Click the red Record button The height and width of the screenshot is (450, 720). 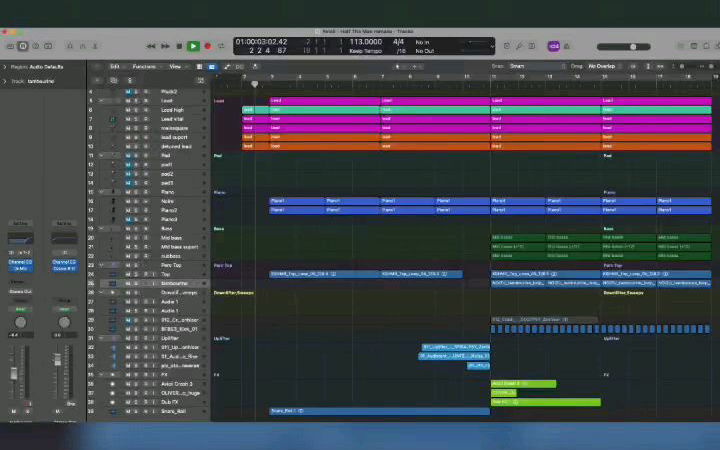click(208, 46)
